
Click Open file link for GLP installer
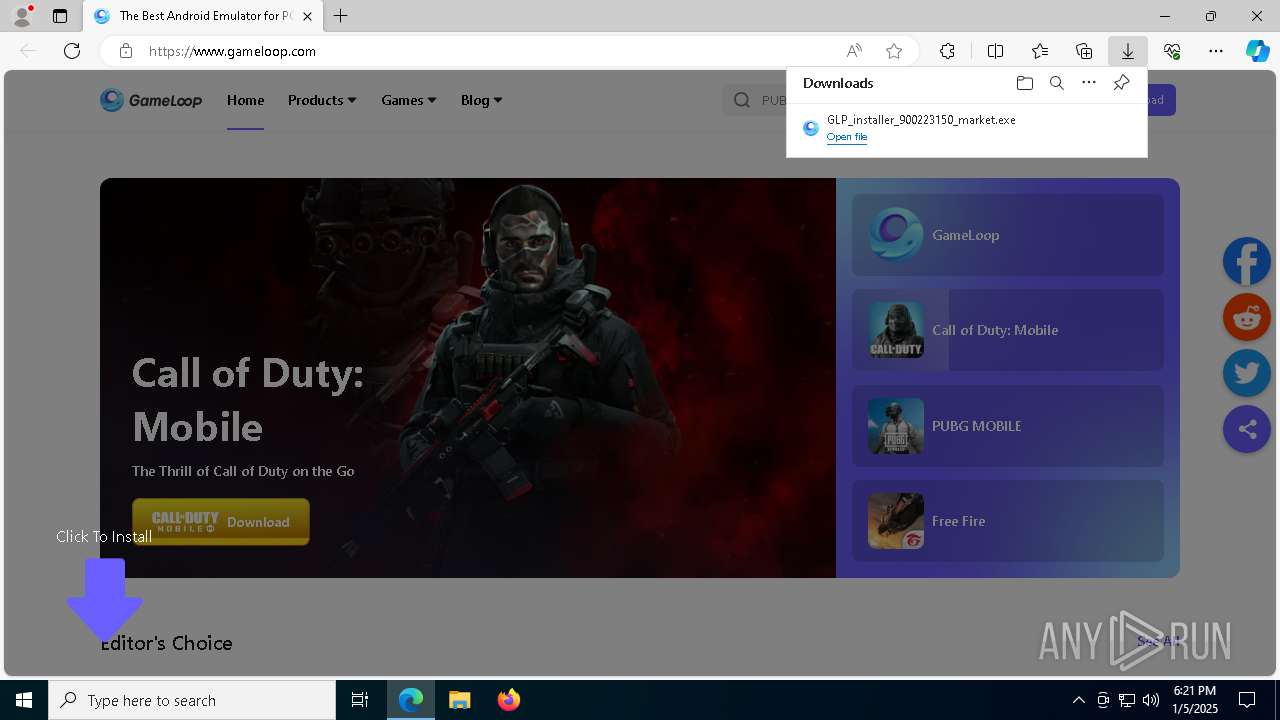847,137
